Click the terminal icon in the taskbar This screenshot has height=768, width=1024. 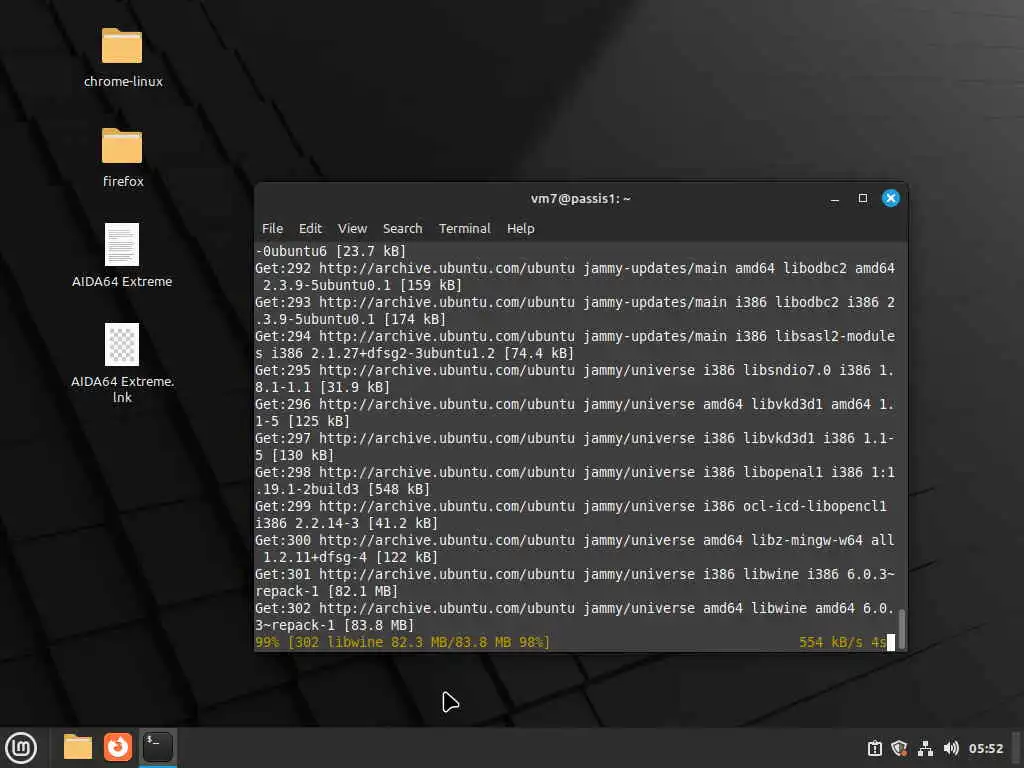[158, 747]
